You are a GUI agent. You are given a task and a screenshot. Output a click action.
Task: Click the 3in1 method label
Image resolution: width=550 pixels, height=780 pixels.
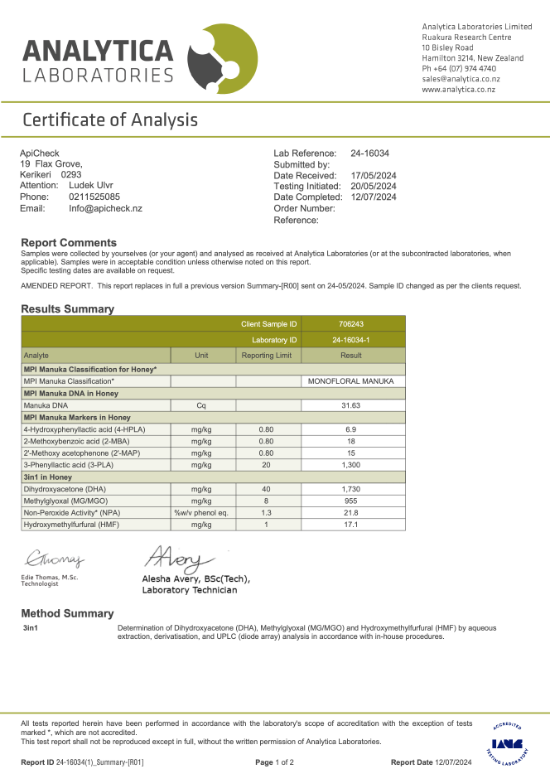[x=30, y=628]
